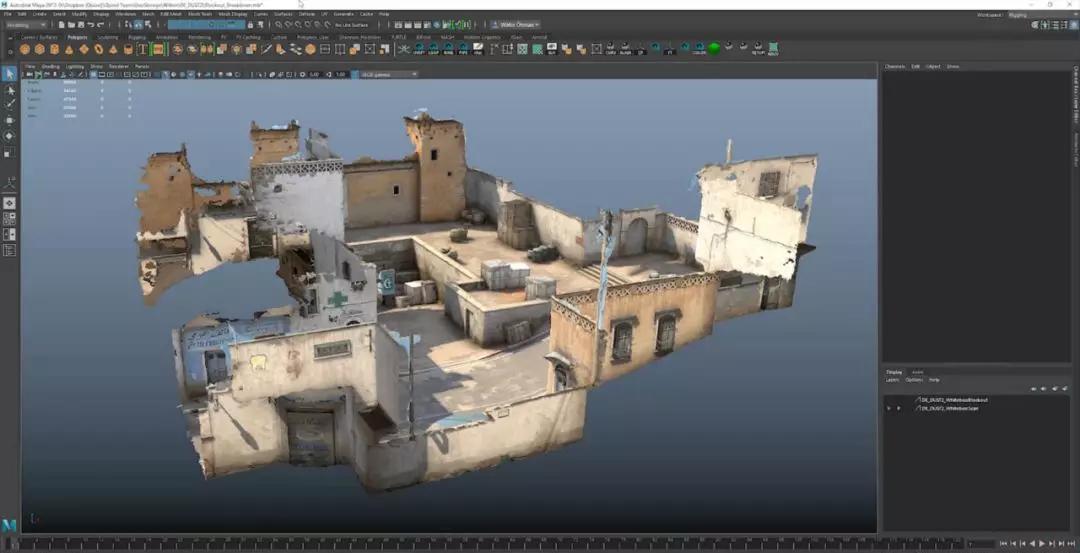Click the Play forwards button
This screenshot has width=1080, height=553.
point(1041,543)
